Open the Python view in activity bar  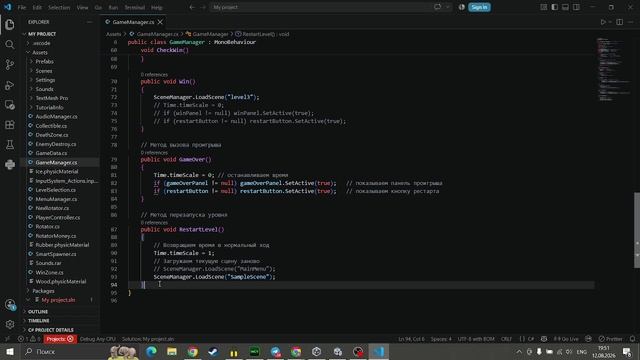[10, 164]
